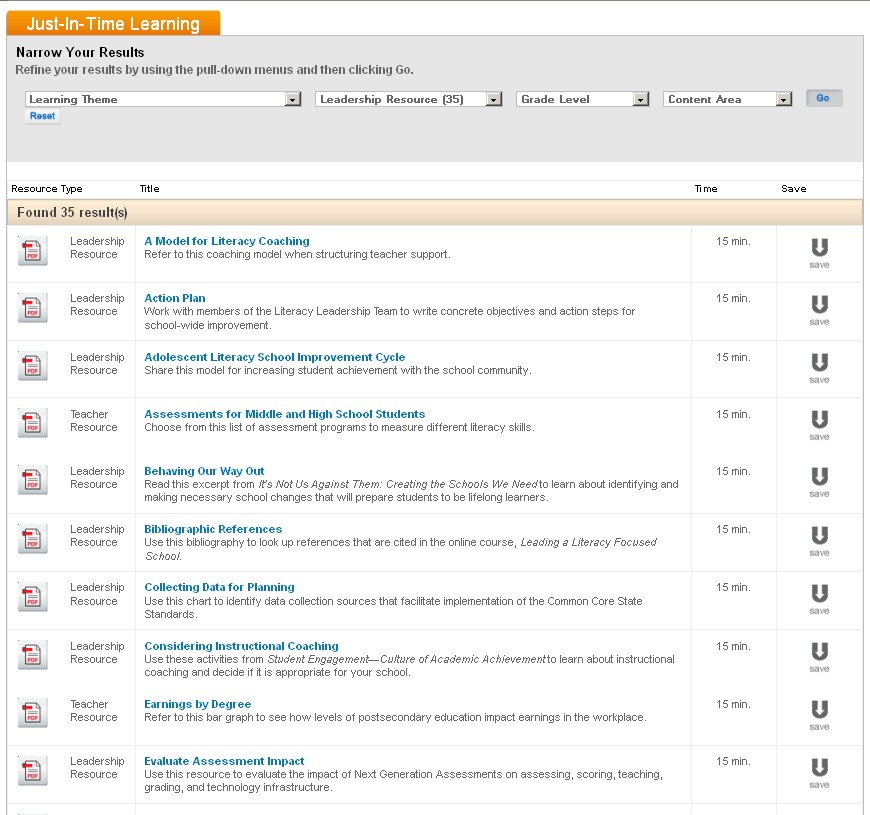Expand the Leadership Resource (35) dropdown
Viewport: 870px width, 815px height.
(x=408, y=99)
